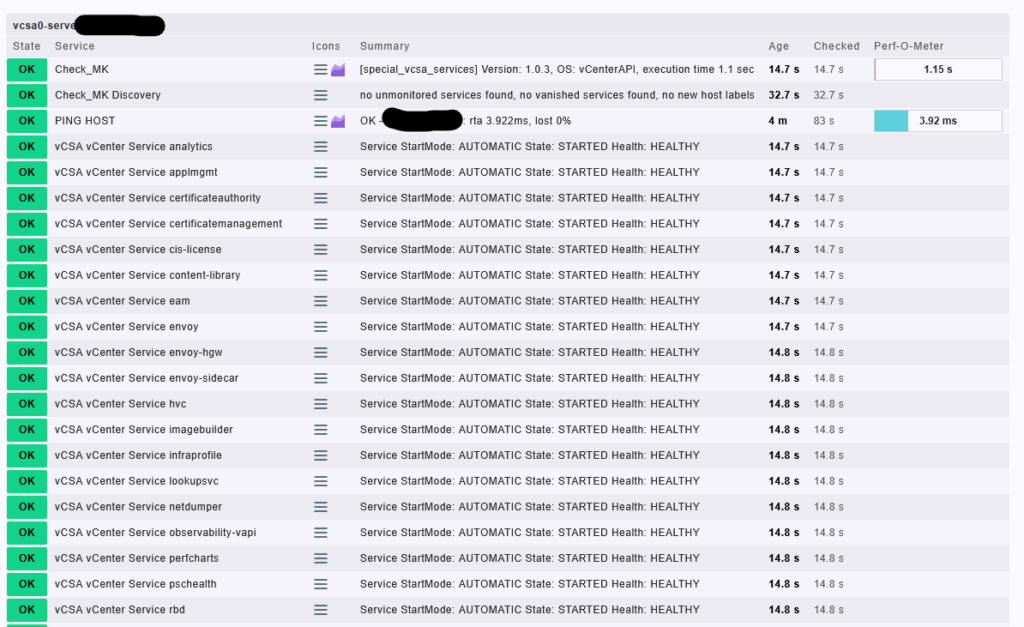Sort the table by the Checked column
This screenshot has width=1024, height=627.
point(837,46)
